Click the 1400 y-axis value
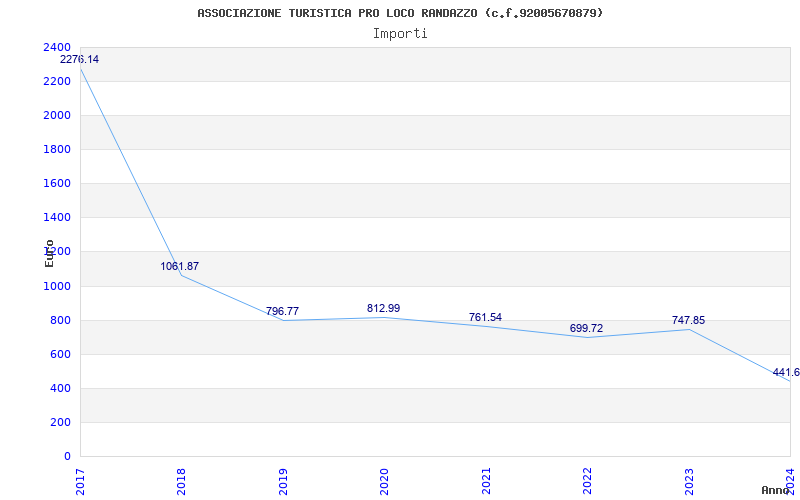The image size is (800, 500). 57,218
